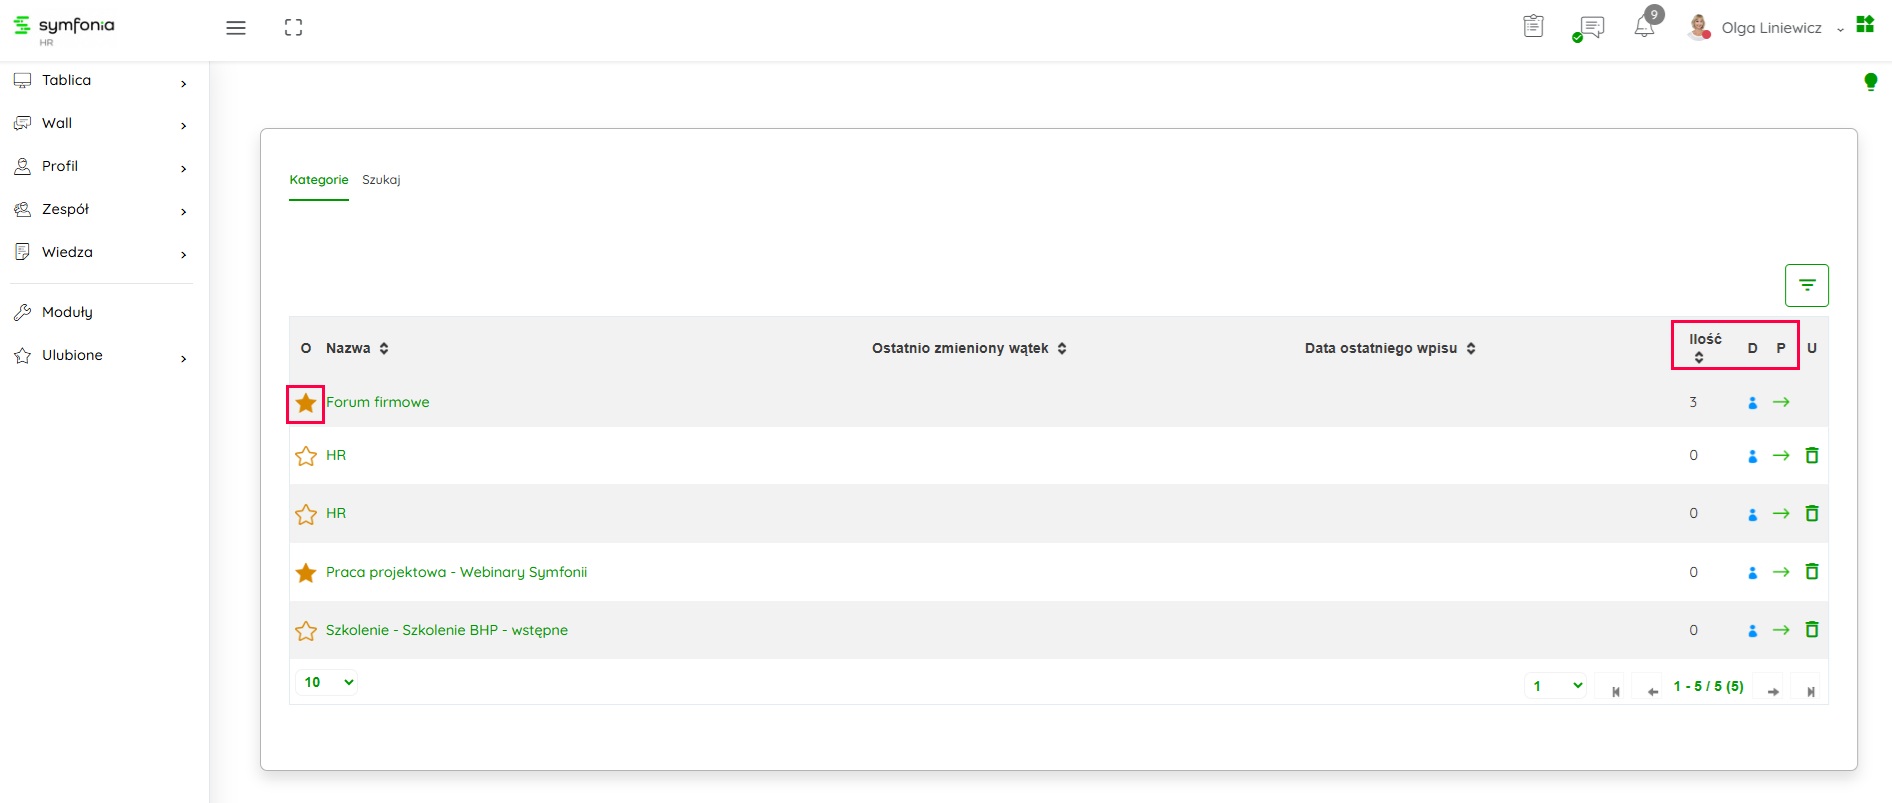Open rows per page dropdown
The image size is (1892, 803).
(x=328, y=682)
